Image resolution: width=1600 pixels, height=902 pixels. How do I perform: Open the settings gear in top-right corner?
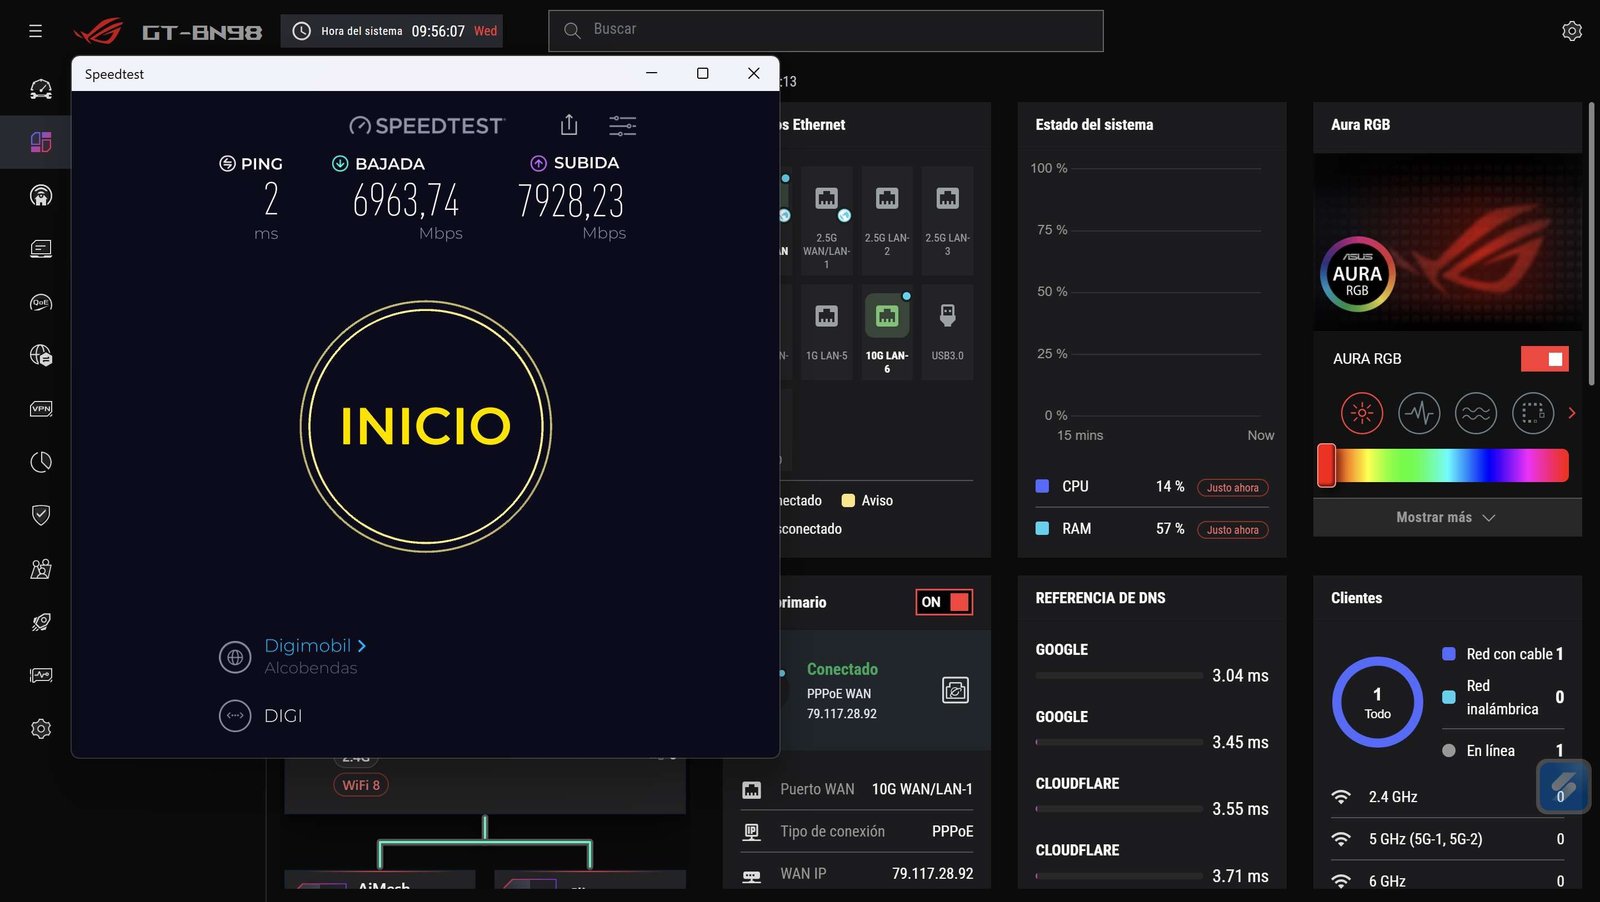(x=1572, y=31)
